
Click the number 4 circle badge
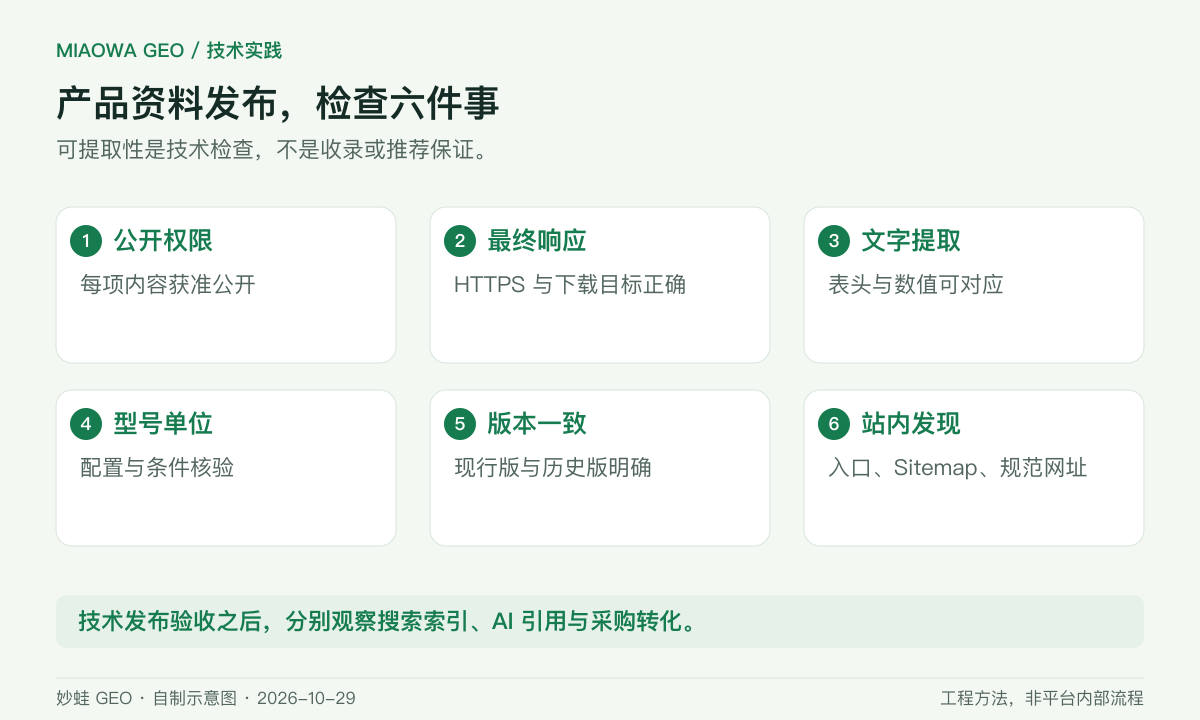point(86,424)
